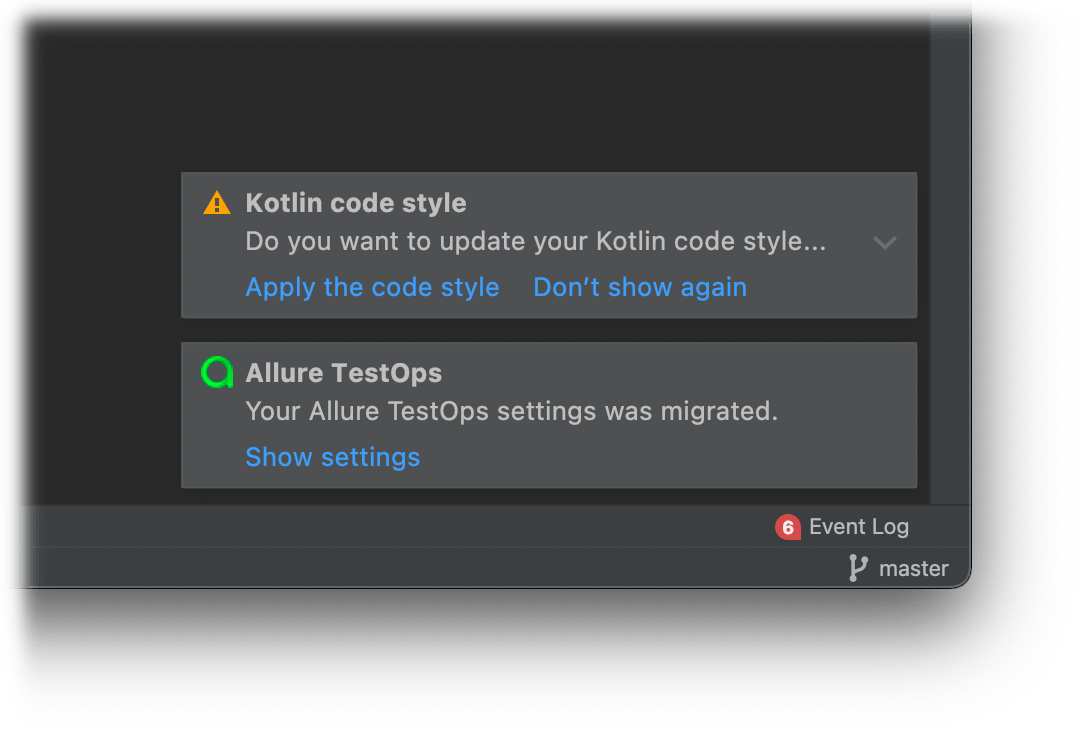
Task: Expand the Kotlin code style notification chevron
Action: (x=885, y=242)
